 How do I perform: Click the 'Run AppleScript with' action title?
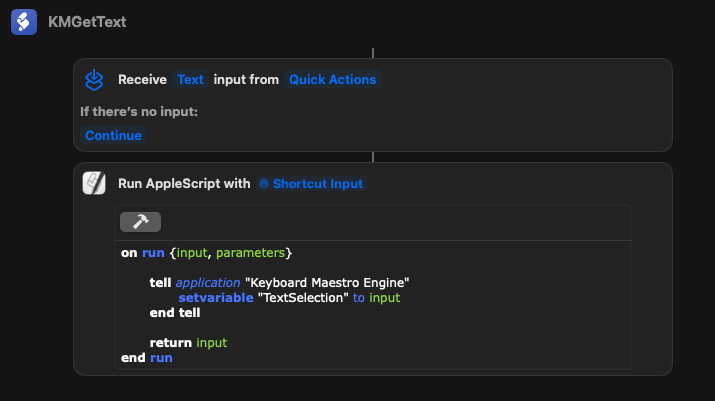184,183
